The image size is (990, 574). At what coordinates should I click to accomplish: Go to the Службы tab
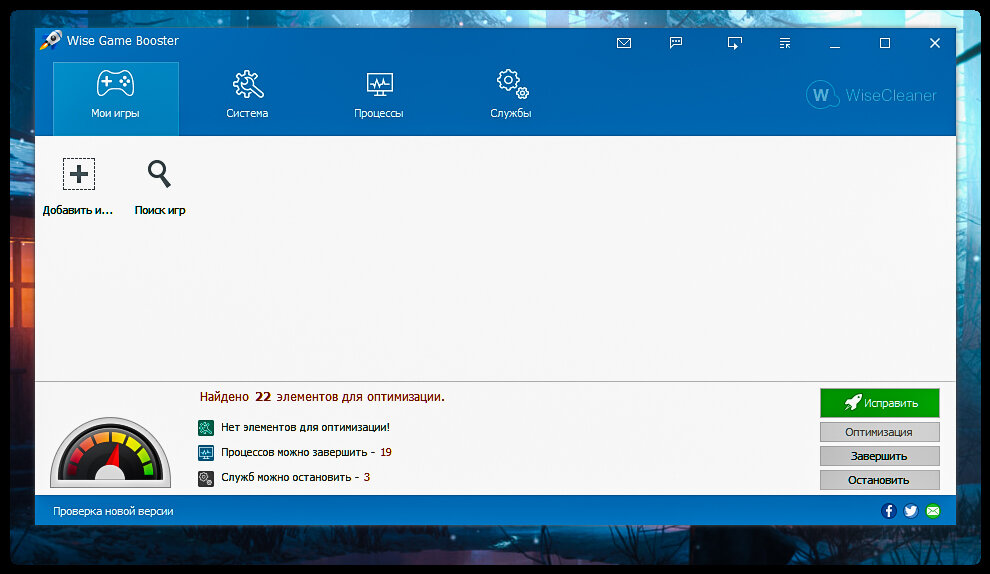(511, 96)
